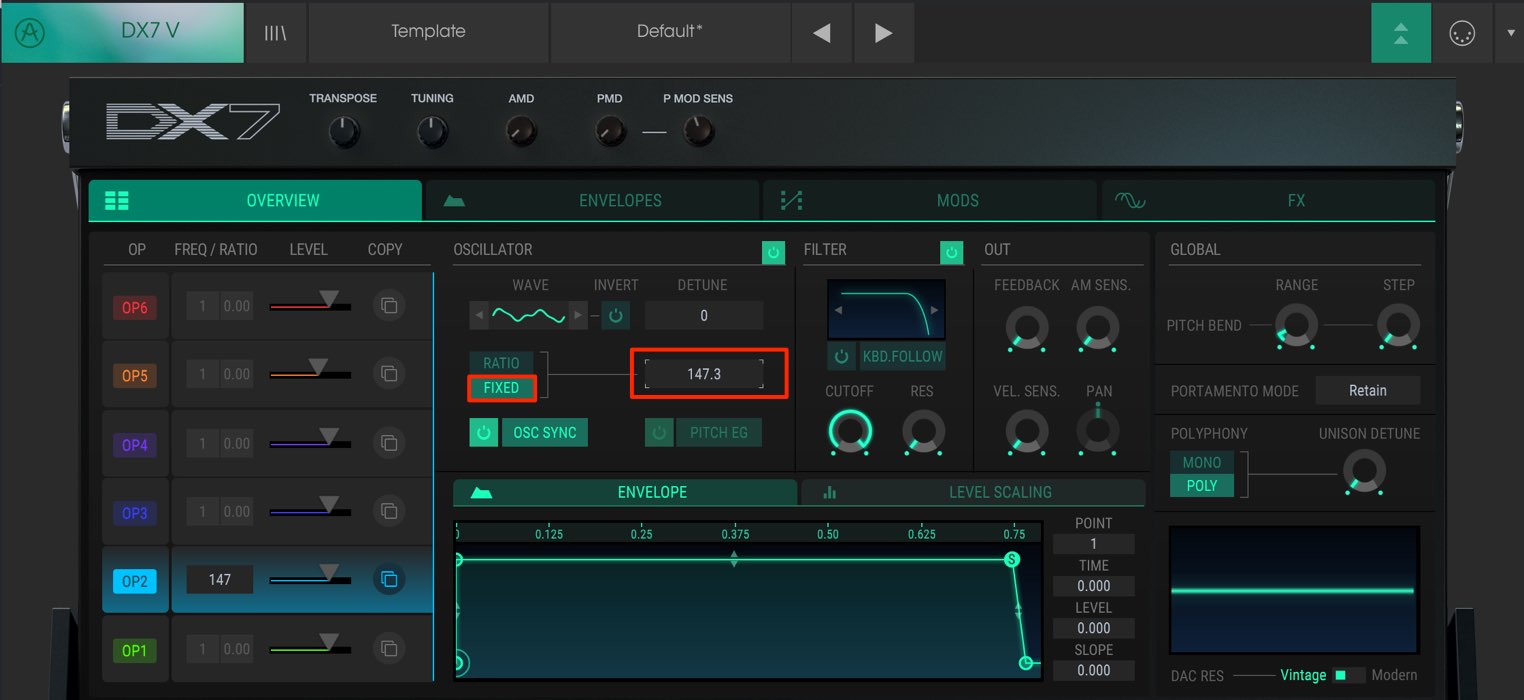Click the OSC SYNC button
Screen dimensions: 1524x700
pyautogui.click(x=545, y=433)
